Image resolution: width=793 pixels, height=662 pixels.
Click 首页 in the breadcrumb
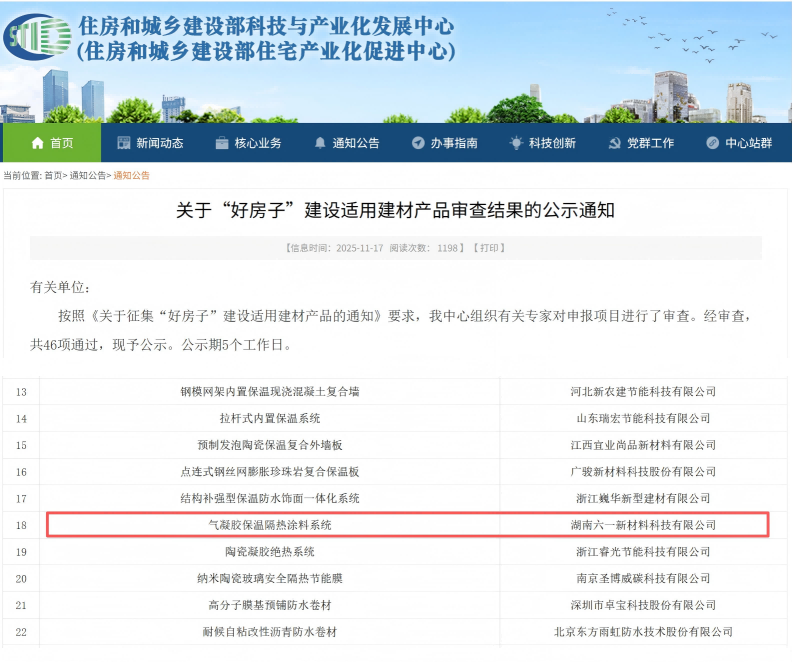pyautogui.click(x=53, y=175)
